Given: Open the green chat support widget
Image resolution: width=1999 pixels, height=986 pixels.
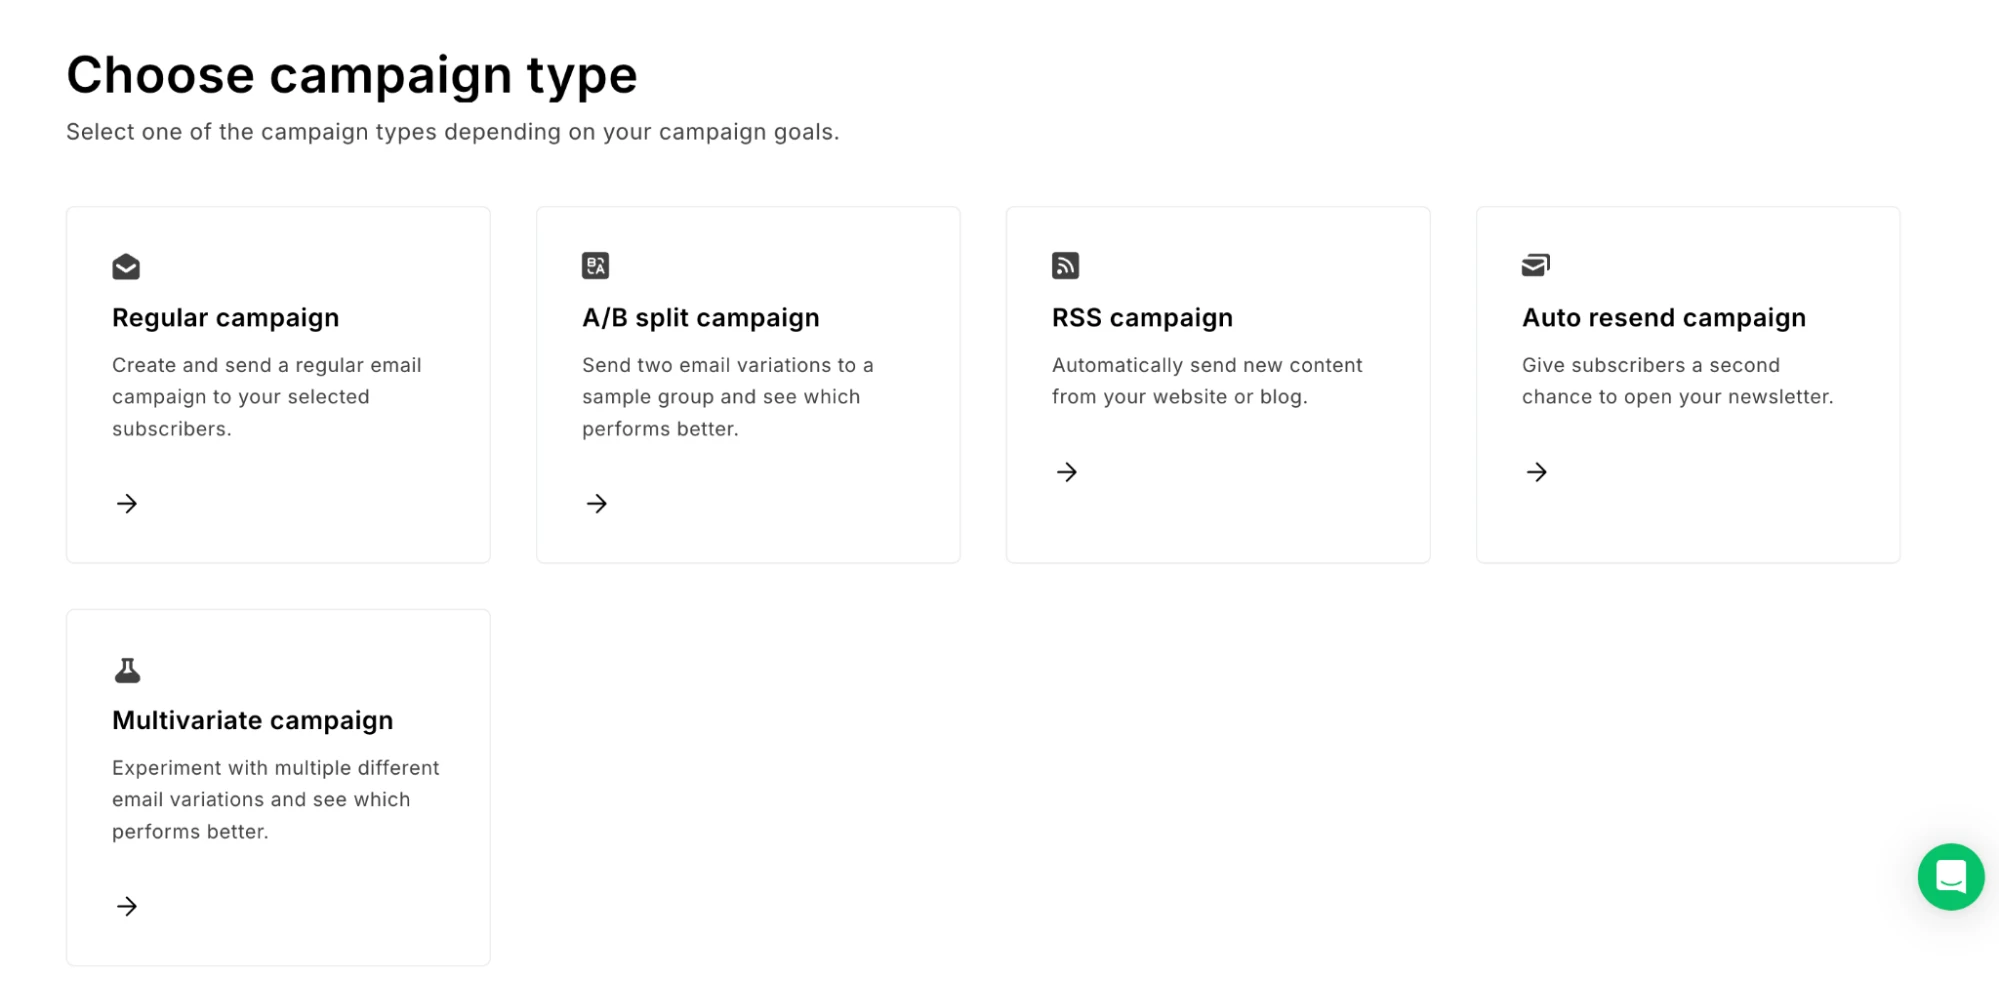Looking at the screenshot, I should coord(1950,877).
